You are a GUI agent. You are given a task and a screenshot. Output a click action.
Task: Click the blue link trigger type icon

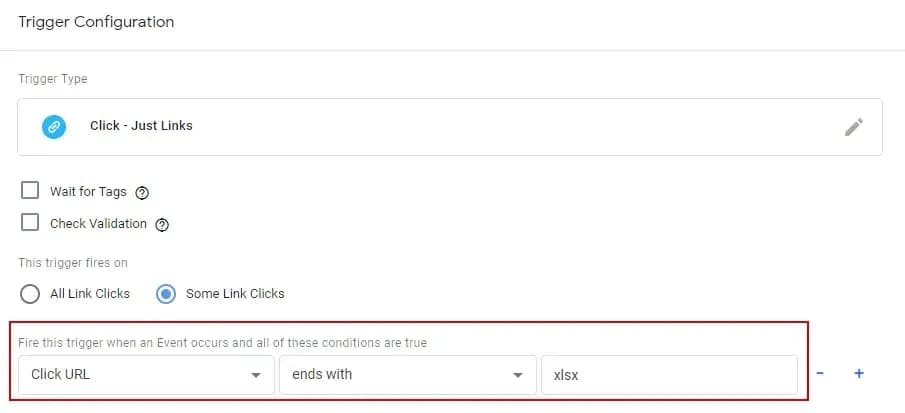tap(53, 126)
